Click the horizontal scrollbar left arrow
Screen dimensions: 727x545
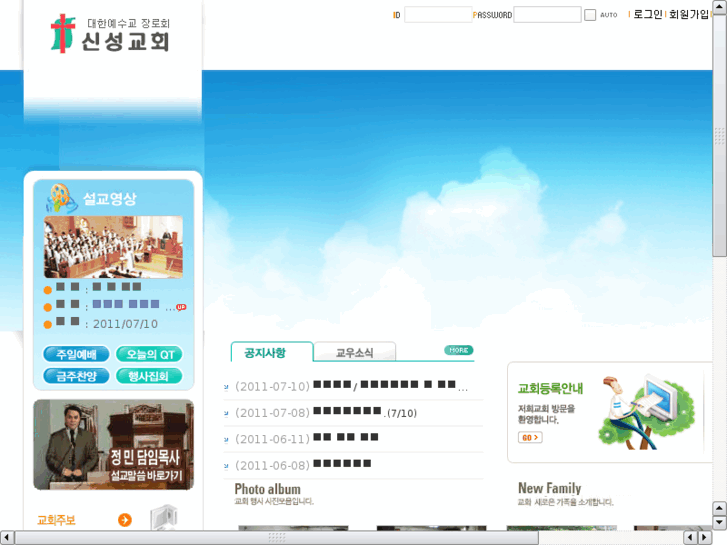[x=6, y=538]
